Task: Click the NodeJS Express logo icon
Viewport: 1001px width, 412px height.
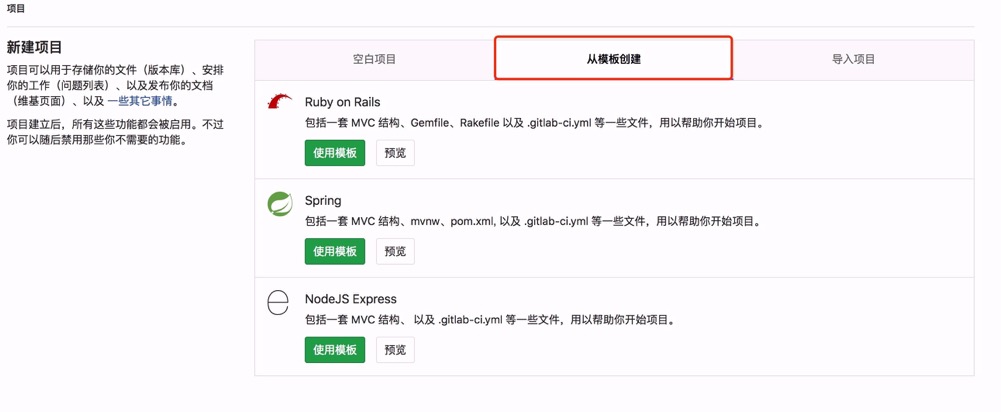Action: click(278, 302)
